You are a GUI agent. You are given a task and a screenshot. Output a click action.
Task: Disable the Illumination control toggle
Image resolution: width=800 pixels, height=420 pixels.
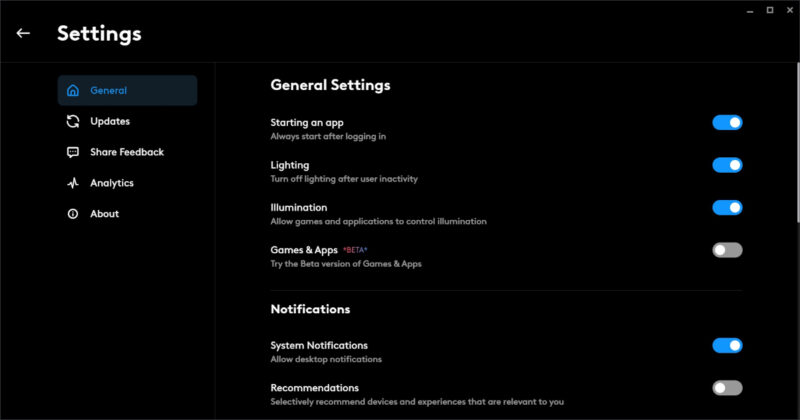click(x=727, y=207)
